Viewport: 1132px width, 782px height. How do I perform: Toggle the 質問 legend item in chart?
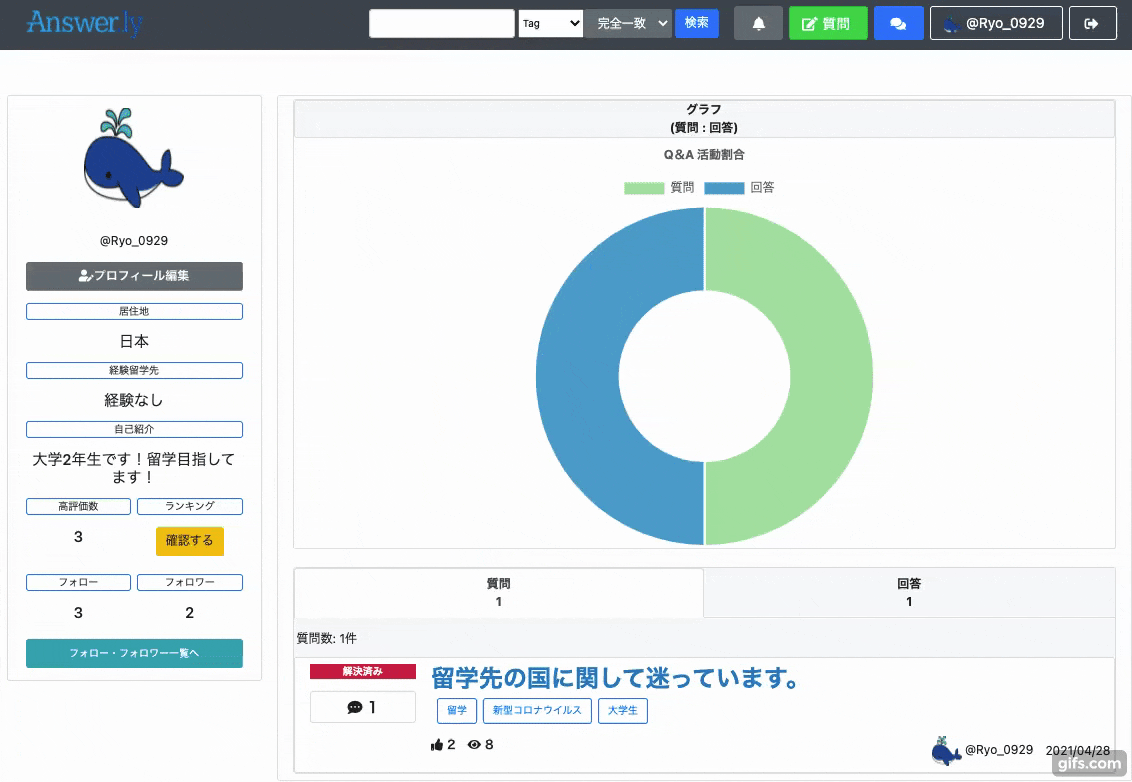coord(658,188)
